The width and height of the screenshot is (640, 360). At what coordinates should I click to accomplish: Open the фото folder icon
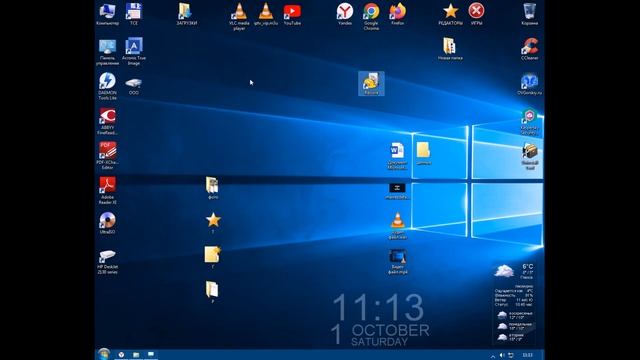(x=212, y=188)
